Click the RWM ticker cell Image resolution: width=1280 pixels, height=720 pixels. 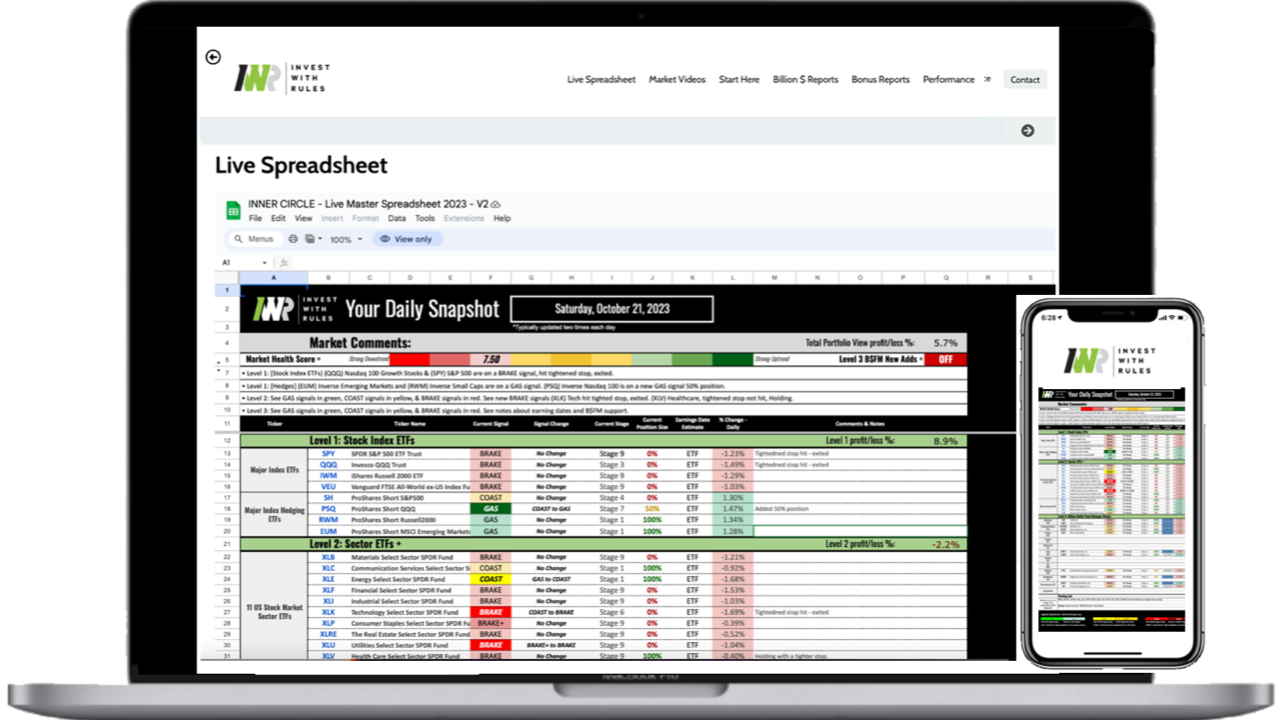click(x=328, y=520)
